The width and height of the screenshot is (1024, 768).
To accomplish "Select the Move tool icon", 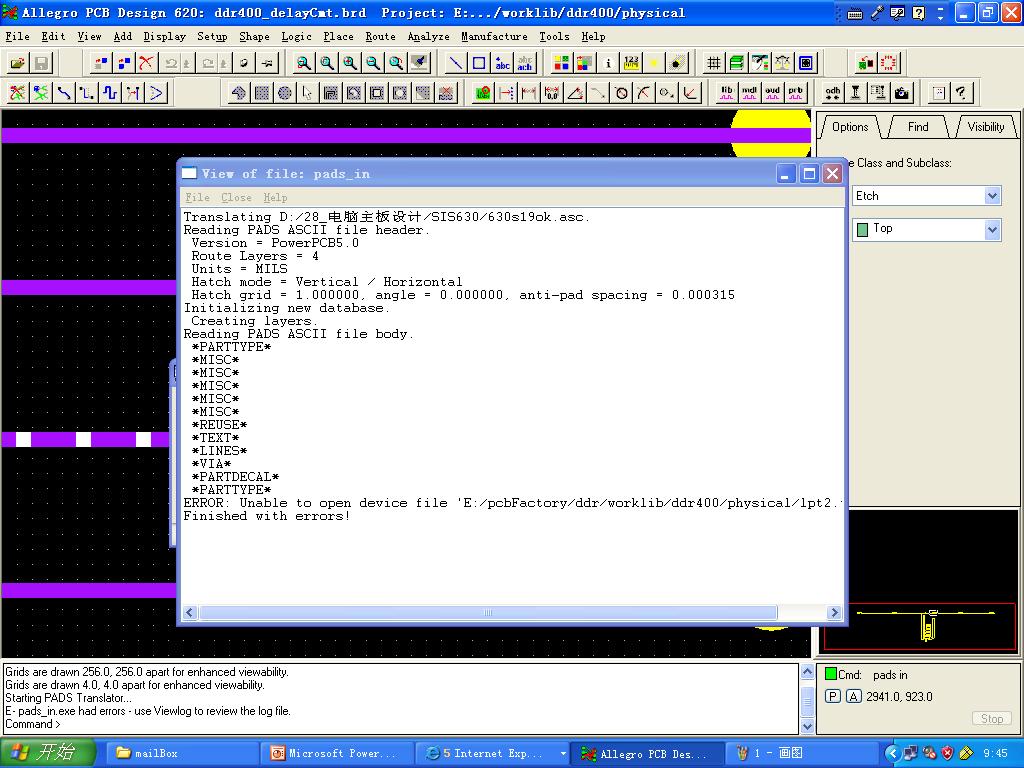I will tap(101, 63).
